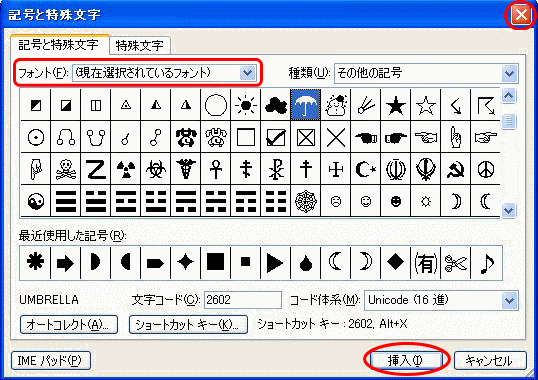Select the empty ballot box symbol
The height and width of the screenshot is (380, 538).
coord(246,137)
